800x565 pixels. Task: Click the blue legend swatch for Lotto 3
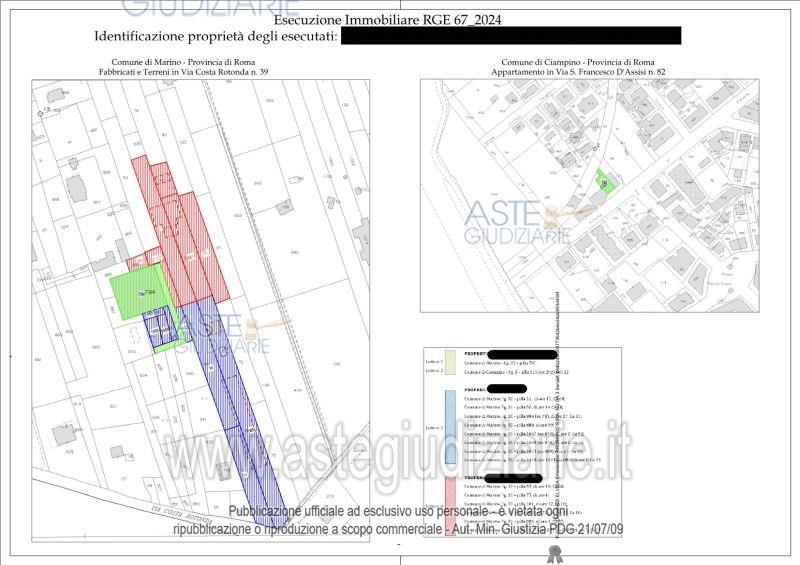tap(449, 427)
